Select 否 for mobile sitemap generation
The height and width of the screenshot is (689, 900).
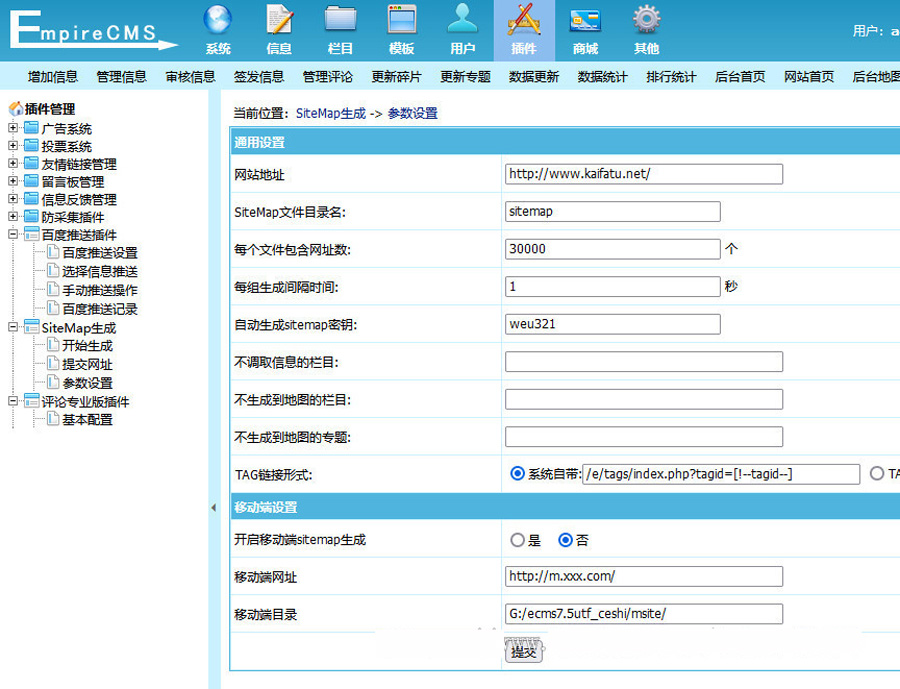pyautogui.click(x=565, y=540)
